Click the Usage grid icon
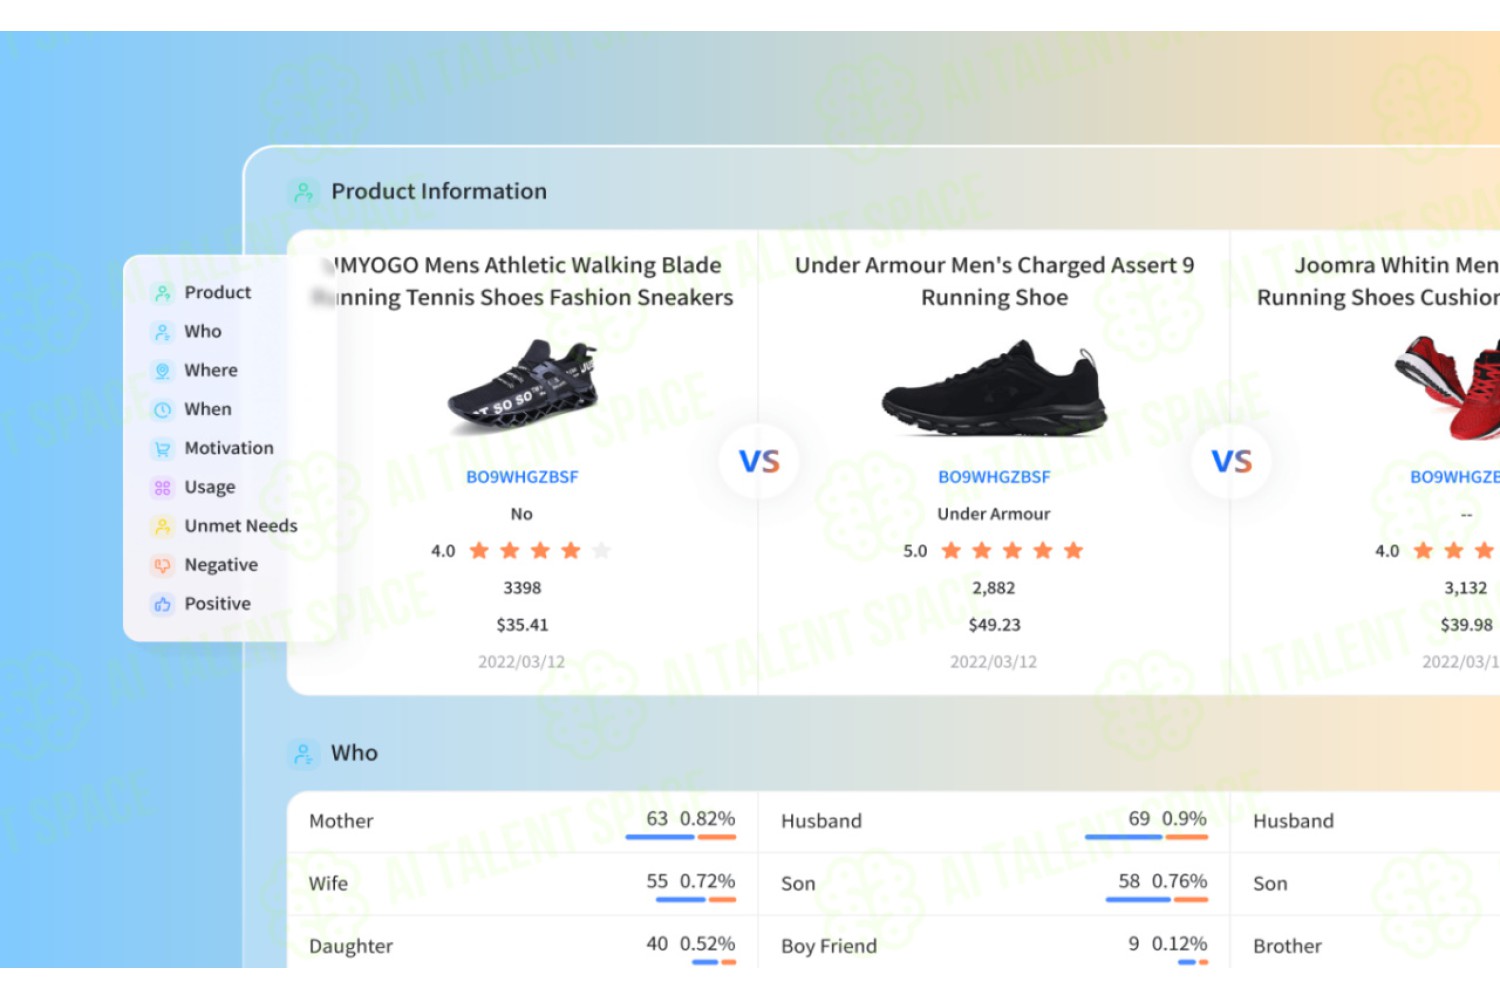The image size is (1500, 1000). [x=162, y=488]
